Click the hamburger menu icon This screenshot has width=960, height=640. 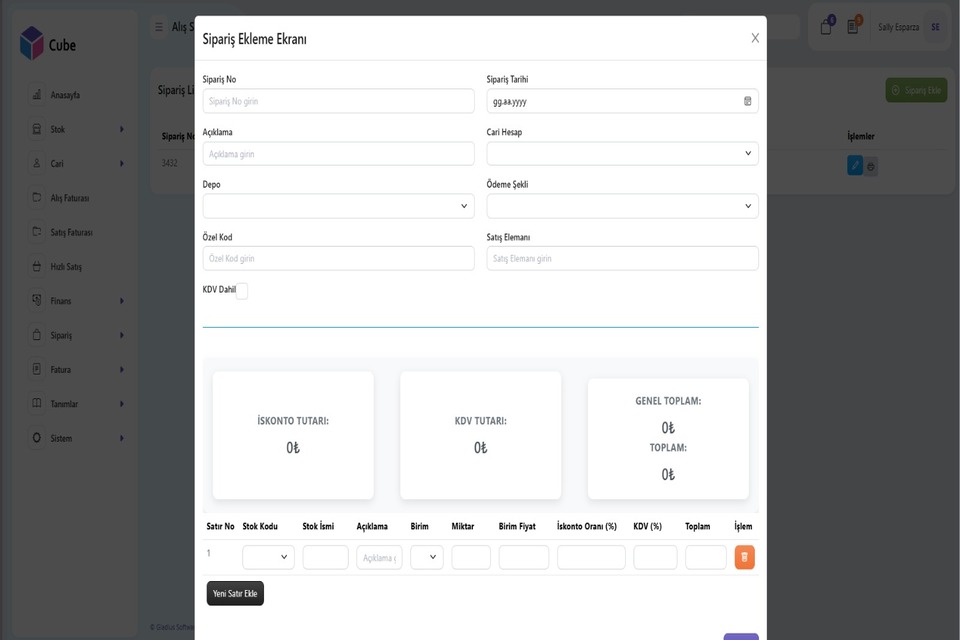click(x=159, y=27)
